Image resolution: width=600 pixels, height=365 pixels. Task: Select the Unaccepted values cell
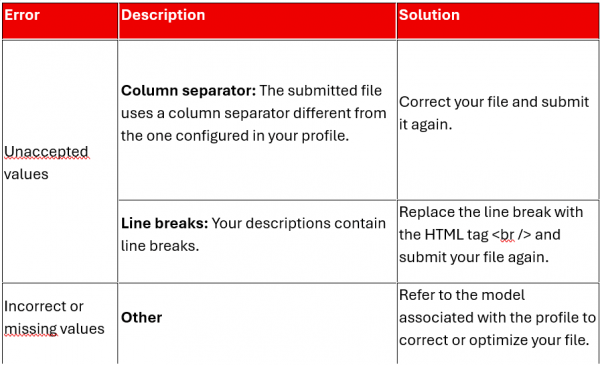pos(60,161)
